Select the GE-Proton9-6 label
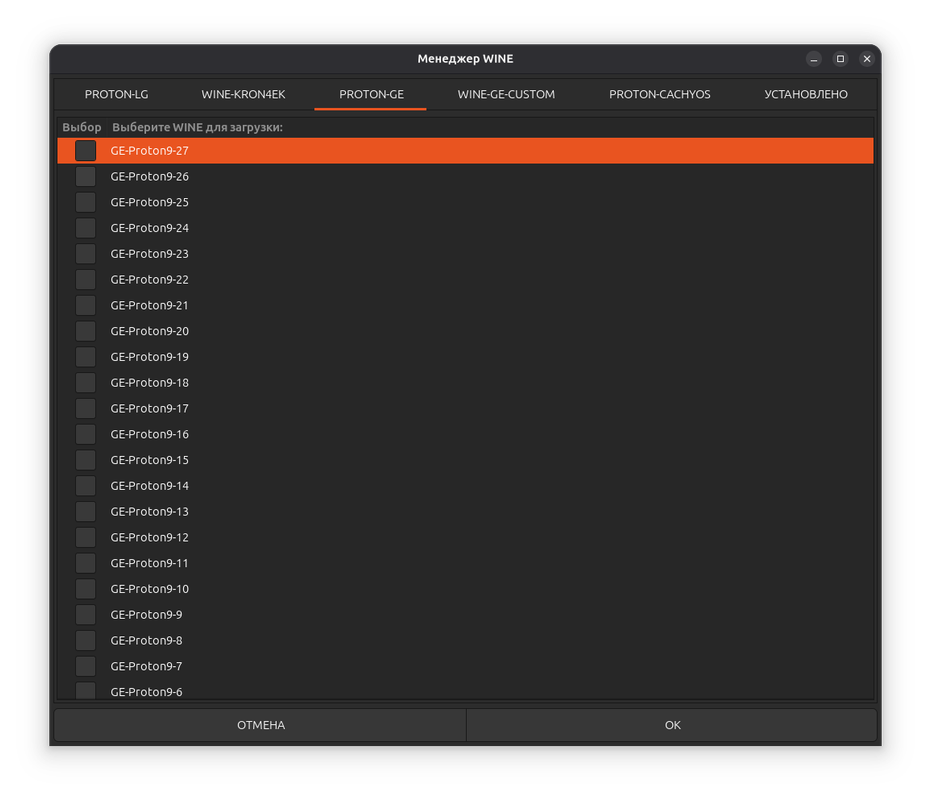This screenshot has width=931, height=800. tap(146, 692)
